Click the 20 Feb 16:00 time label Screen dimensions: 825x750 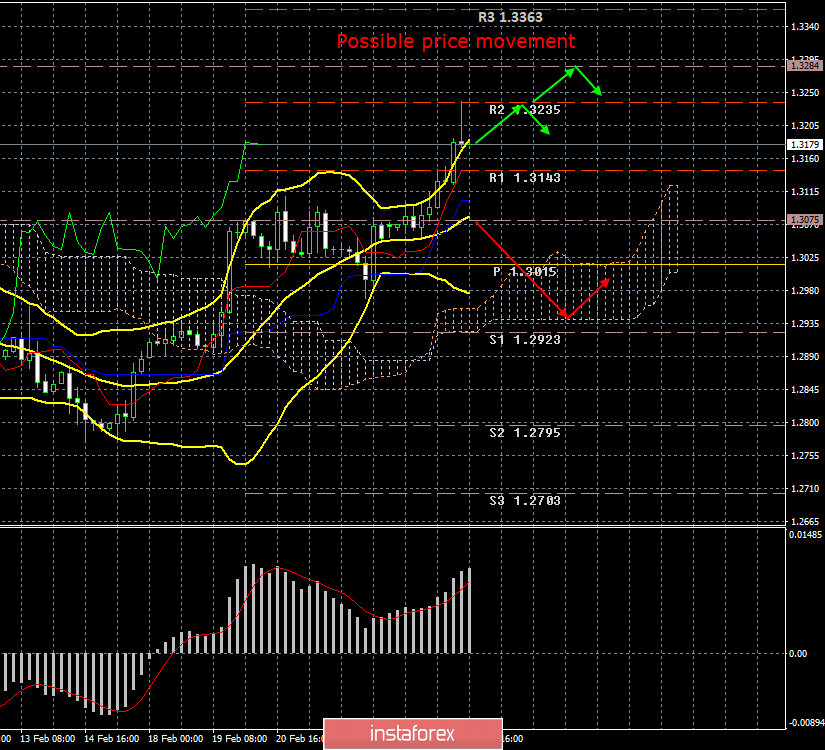click(x=299, y=739)
